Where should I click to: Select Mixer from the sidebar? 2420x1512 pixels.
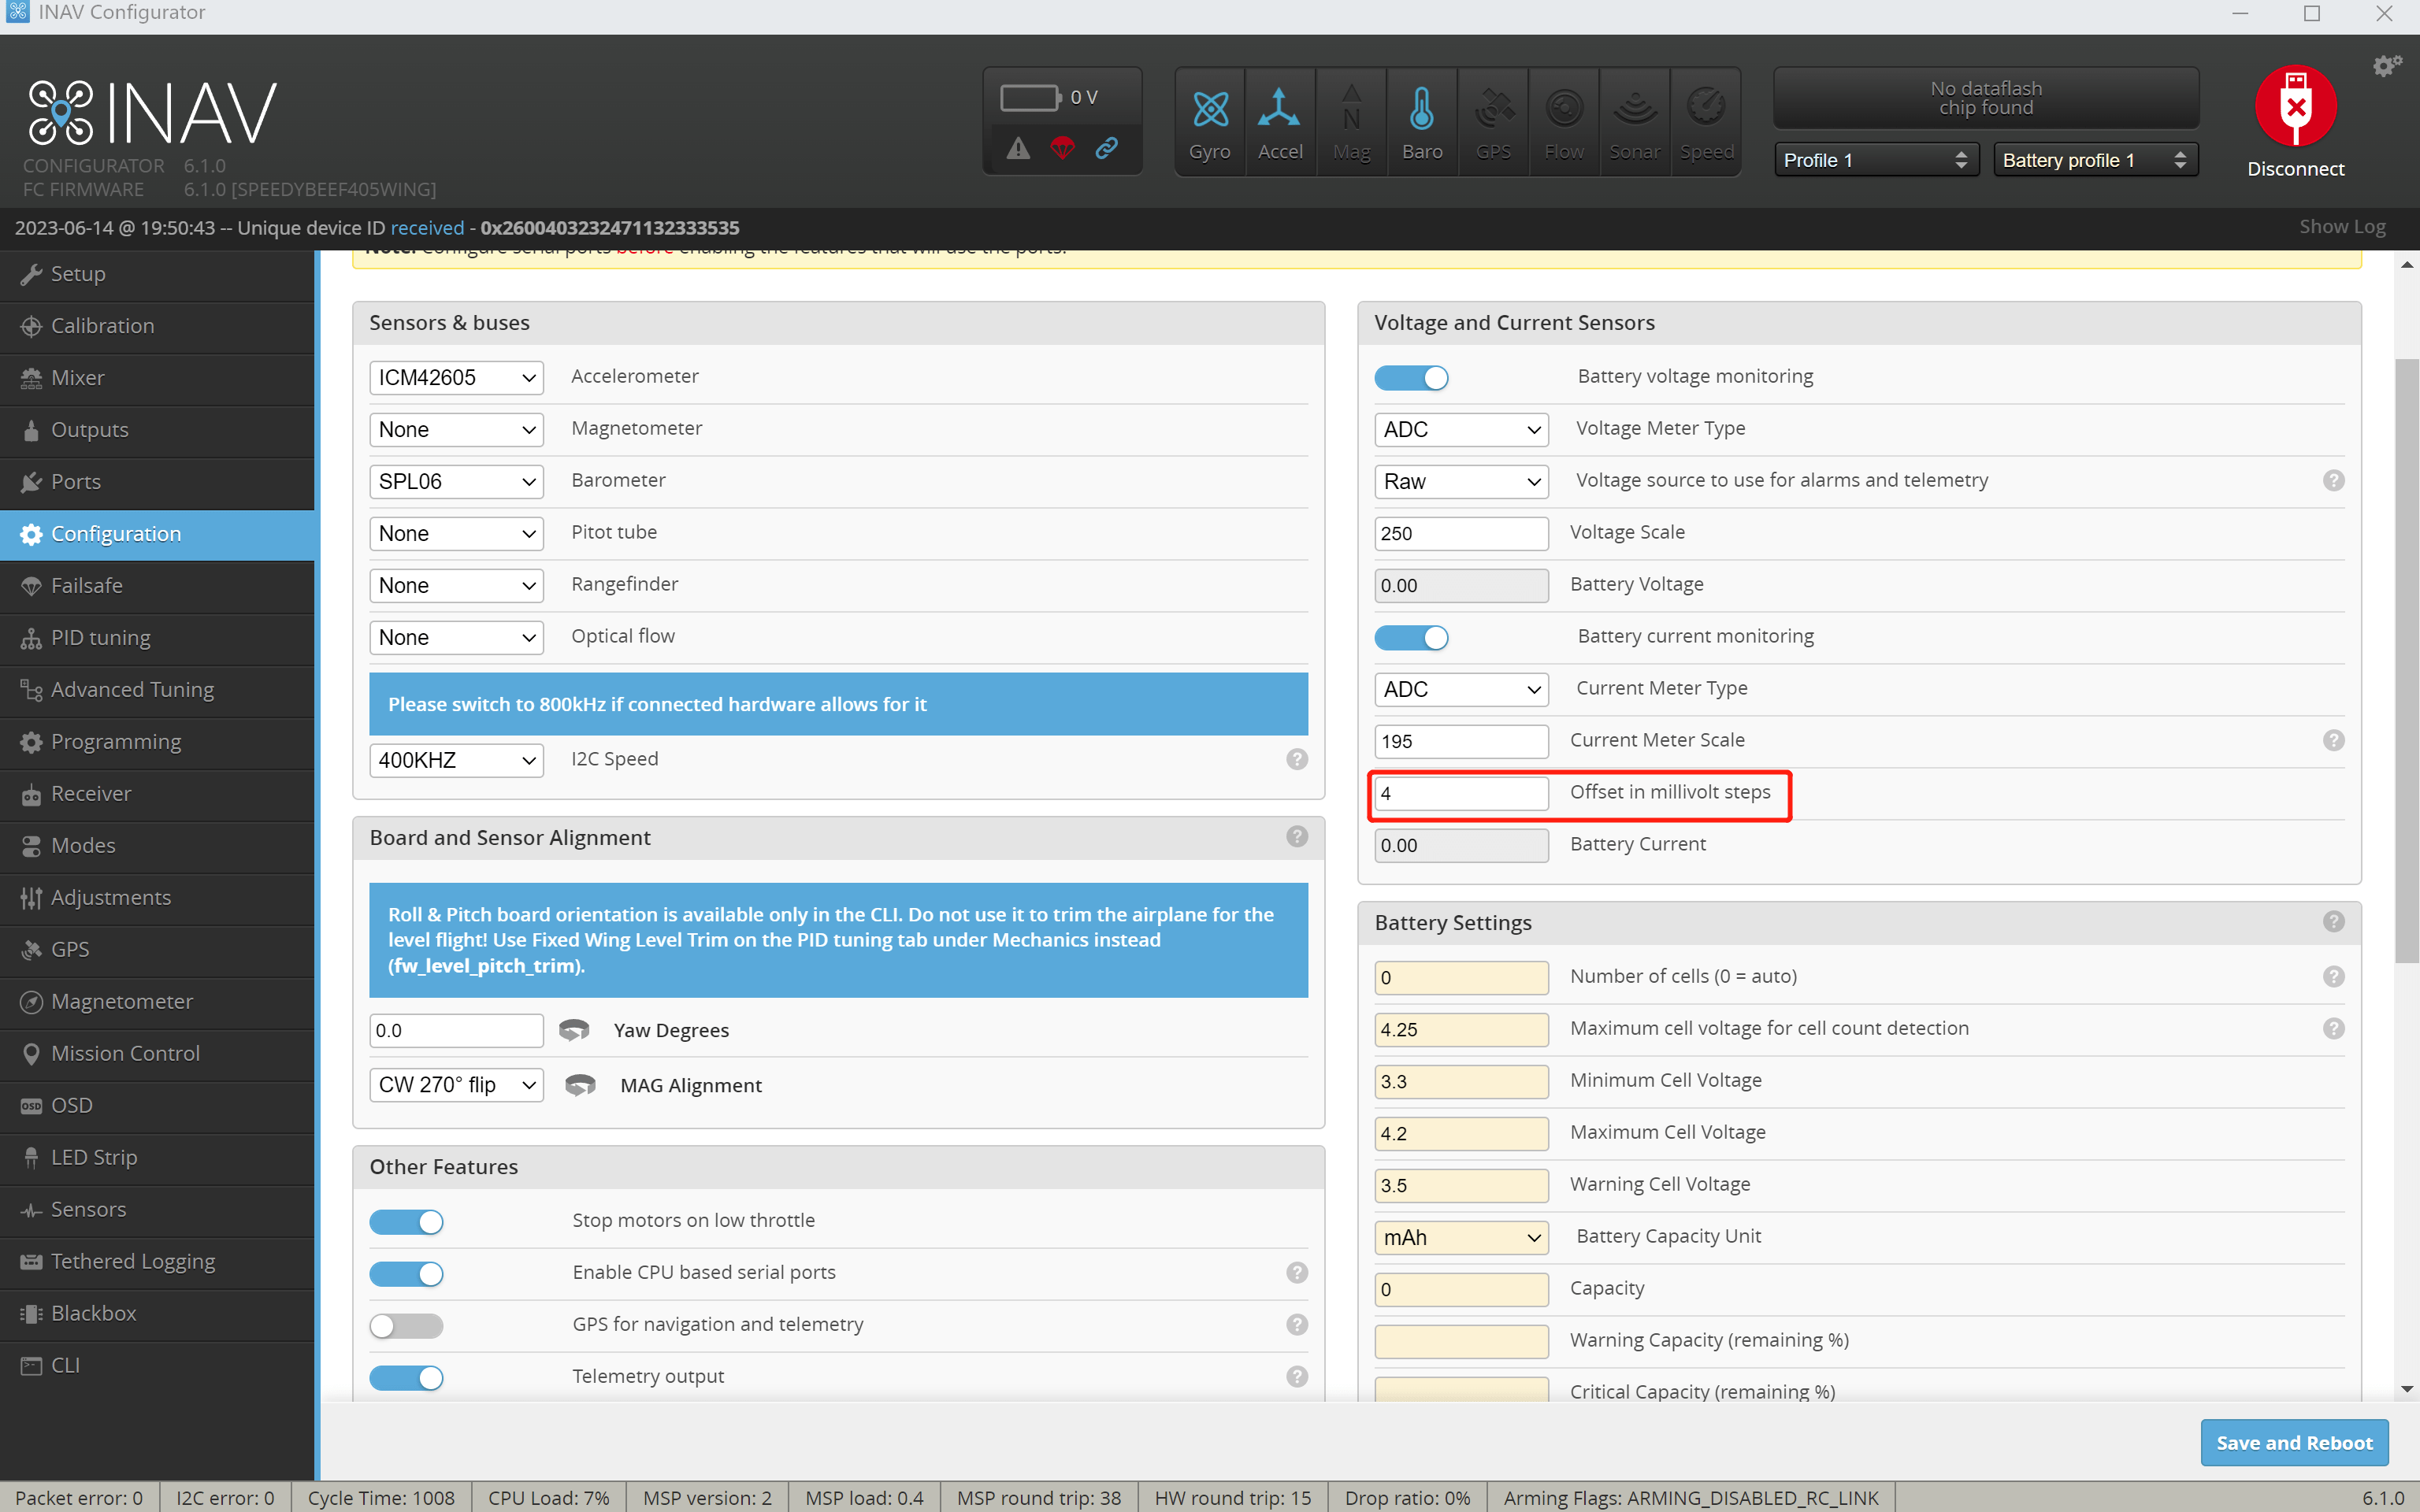click(77, 377)
